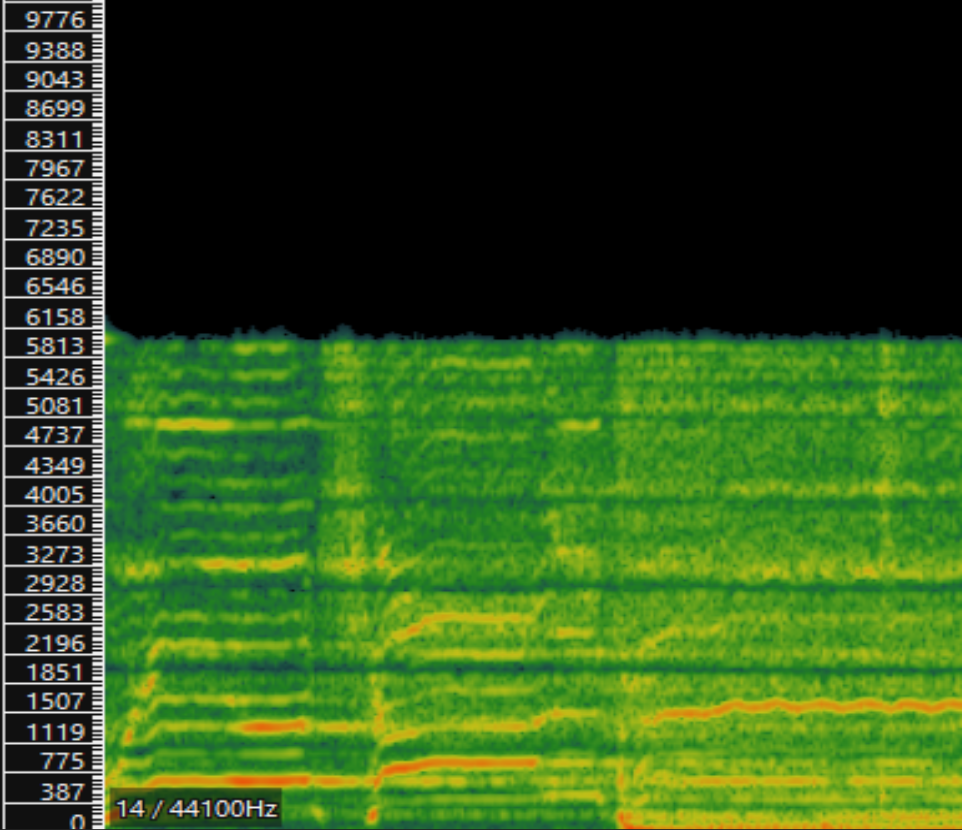Click the empty black area above 6158 Hz
The height and width of the screenshot is (830, 962).
[x=530, y=160]
